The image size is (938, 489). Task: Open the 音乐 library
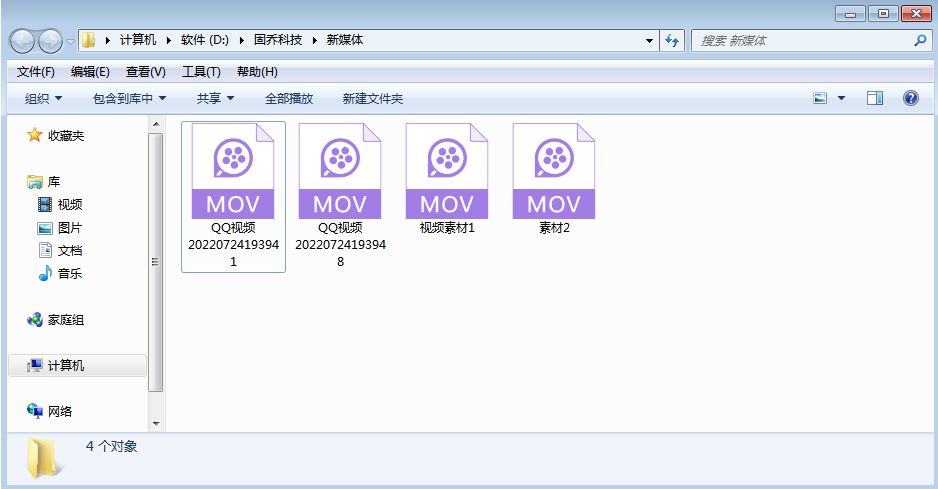60,274
